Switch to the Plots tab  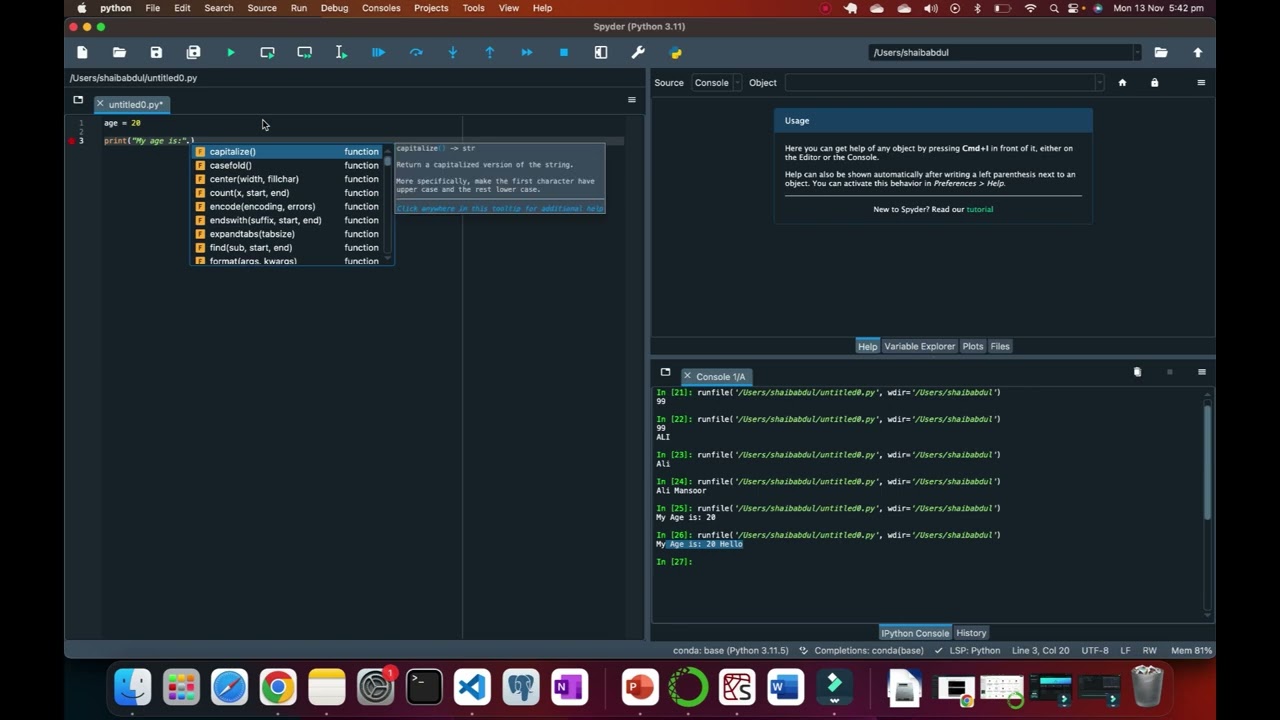pyautogui.click(x=973, y=346)
